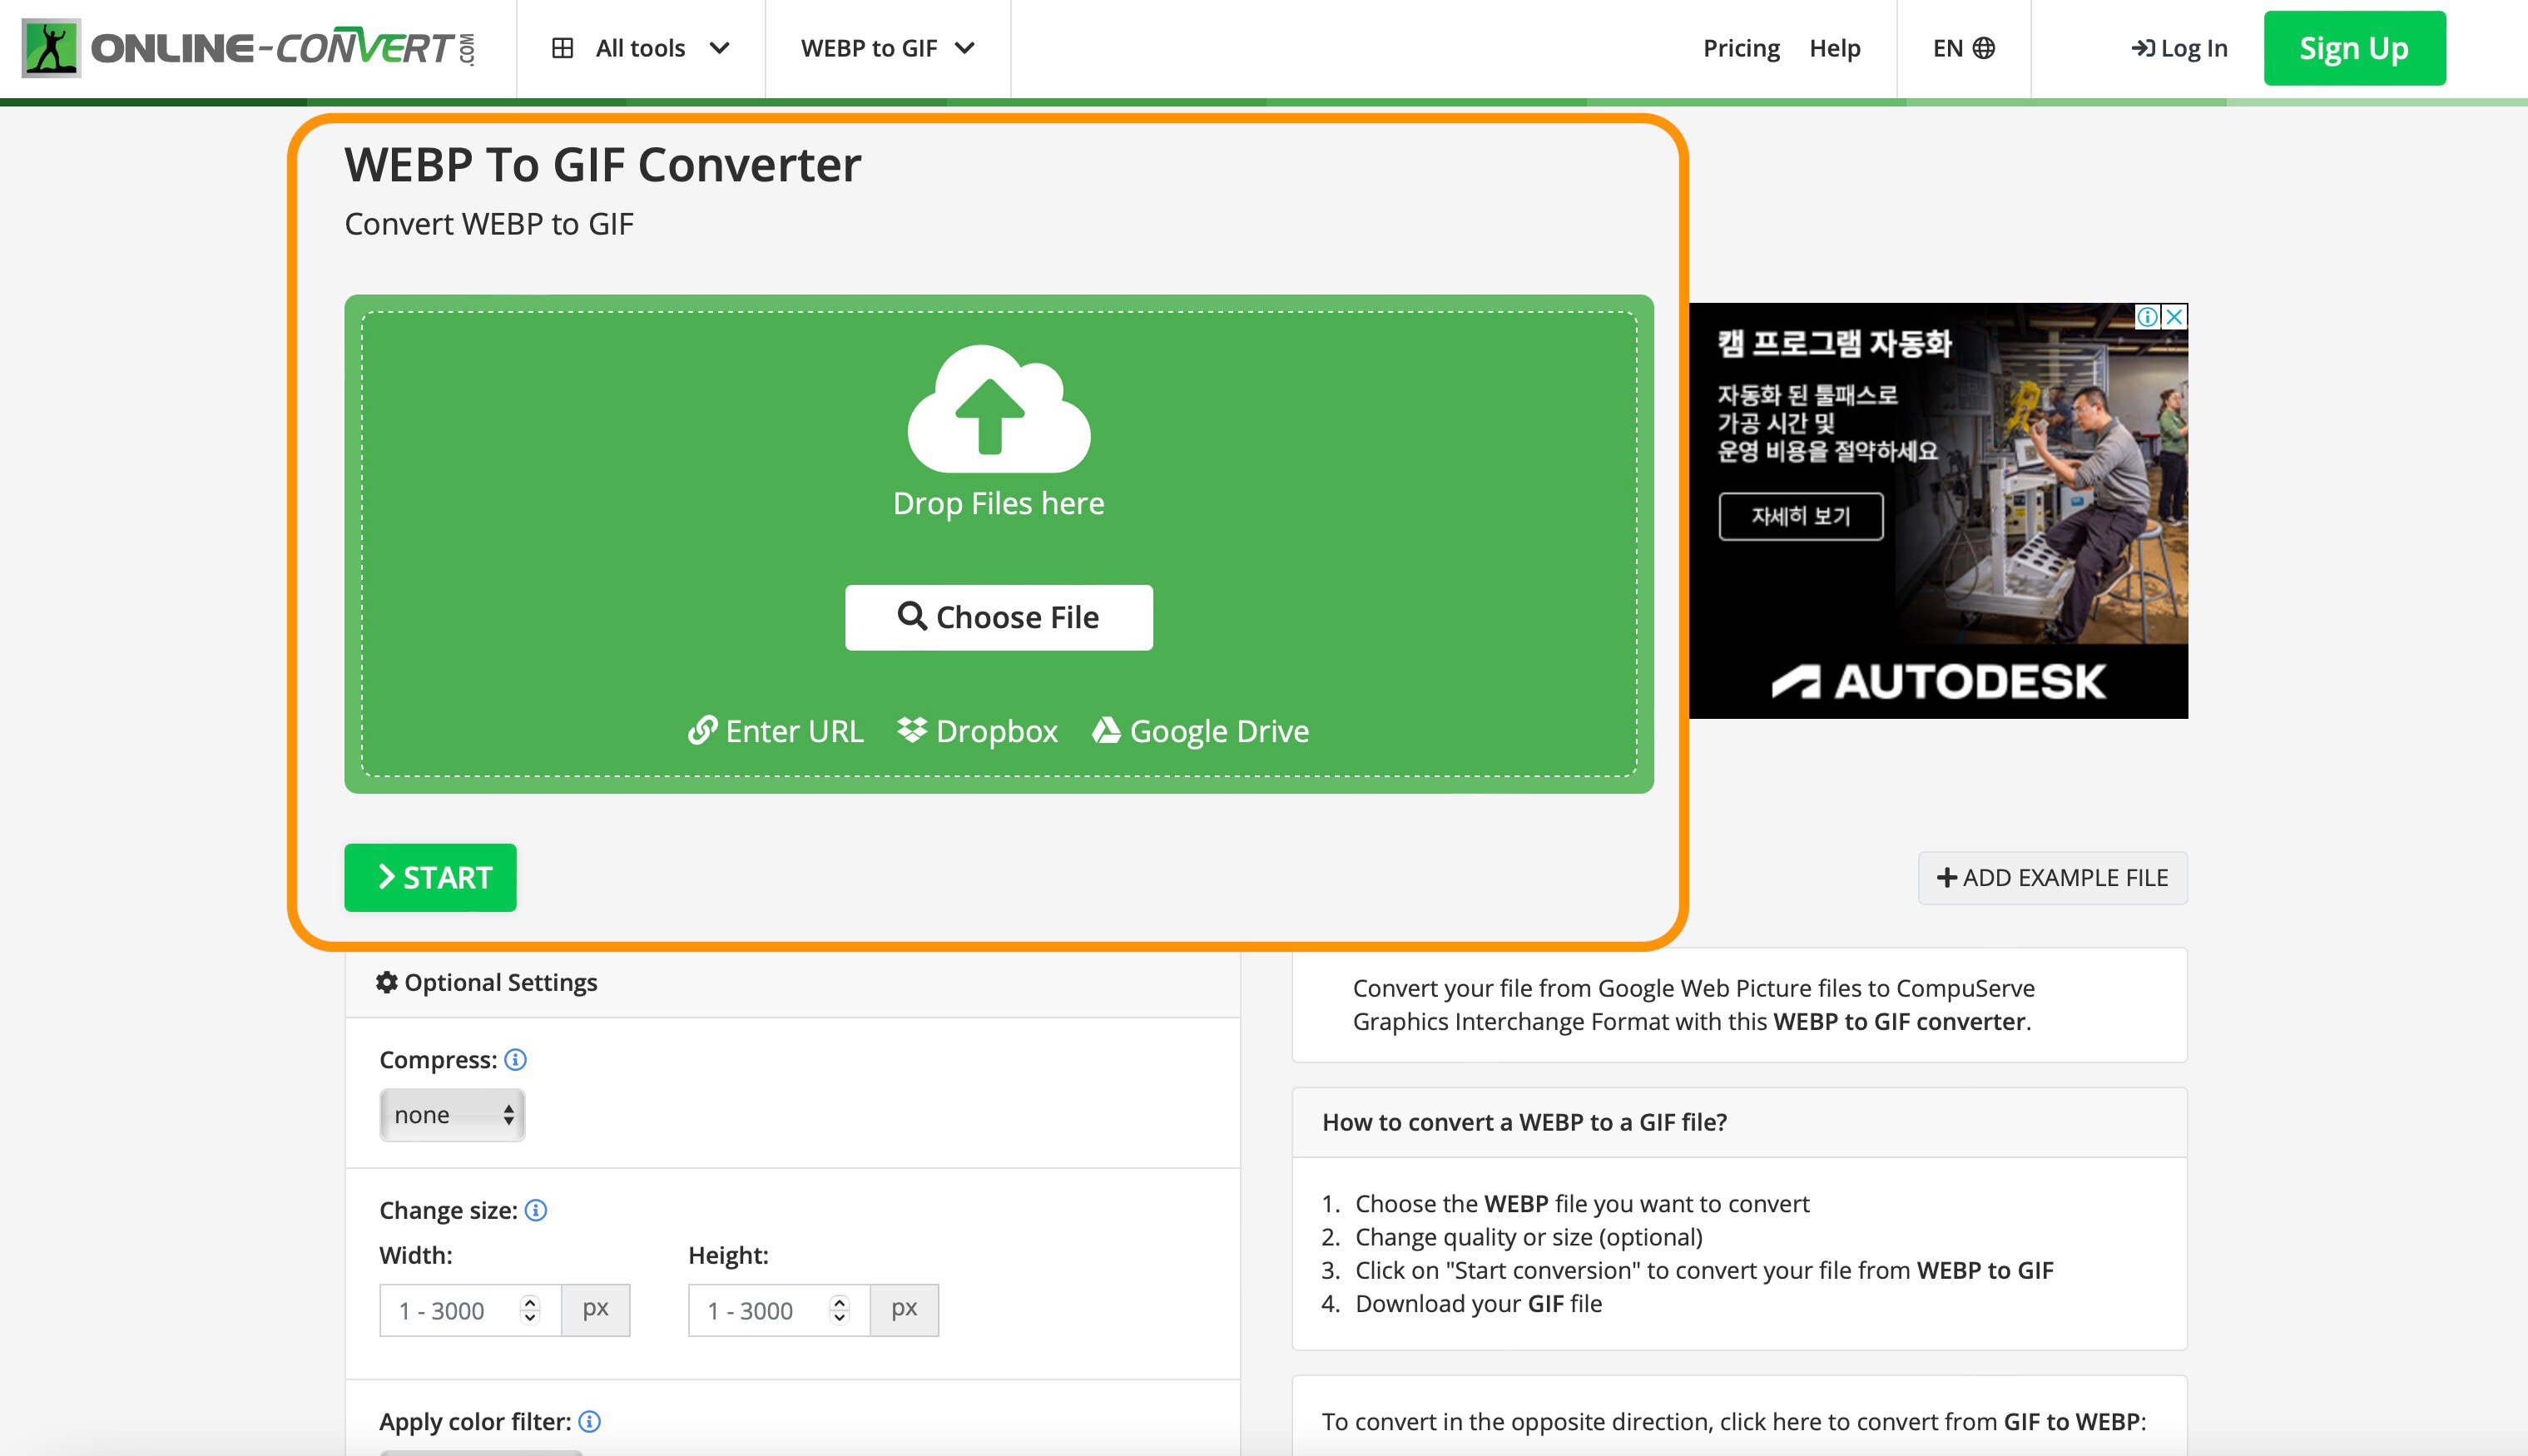Click the Optional Settings gear icon
Image resolution: width=2528 pixels, height=1456 pixels.
(386, 982)
